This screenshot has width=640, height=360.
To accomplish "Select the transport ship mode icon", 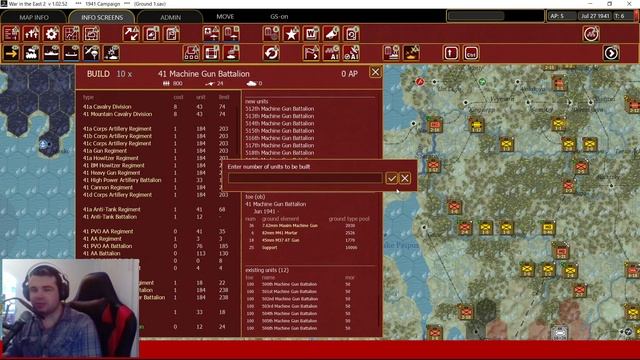I will (71, 53).
